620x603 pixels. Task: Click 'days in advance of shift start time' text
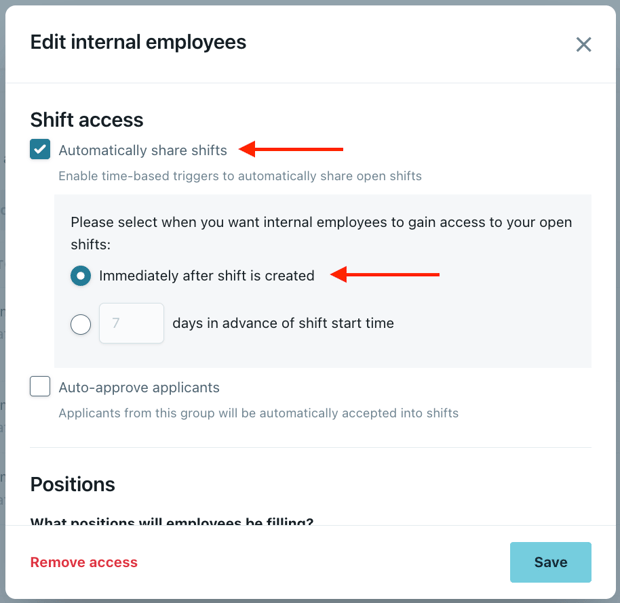tap(283, 324)
